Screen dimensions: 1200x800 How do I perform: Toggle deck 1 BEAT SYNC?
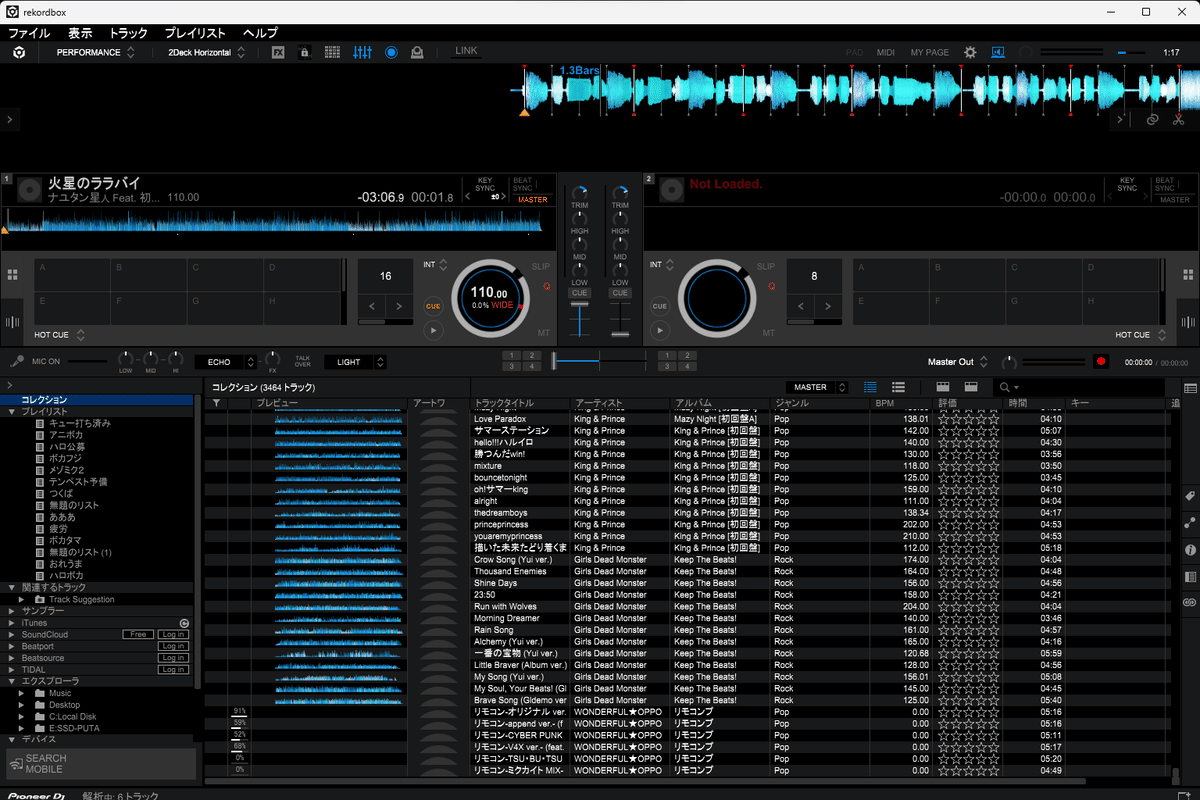(x=522, y=185)
